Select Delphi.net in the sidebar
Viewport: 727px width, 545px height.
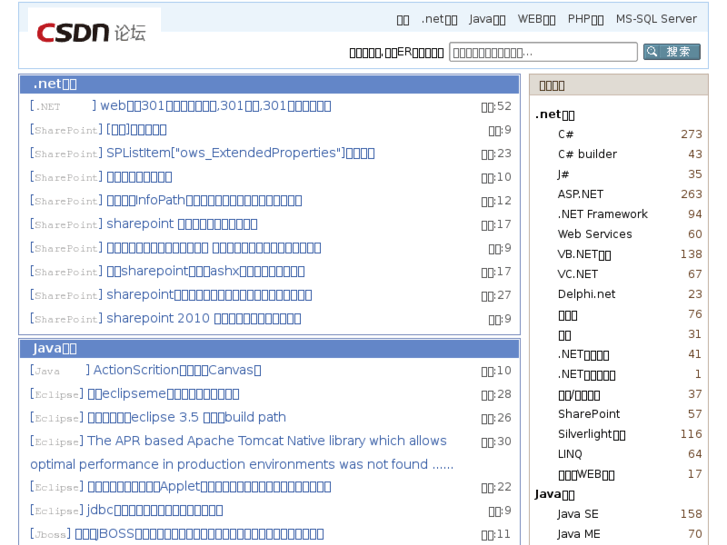click(x=587, y=294)
